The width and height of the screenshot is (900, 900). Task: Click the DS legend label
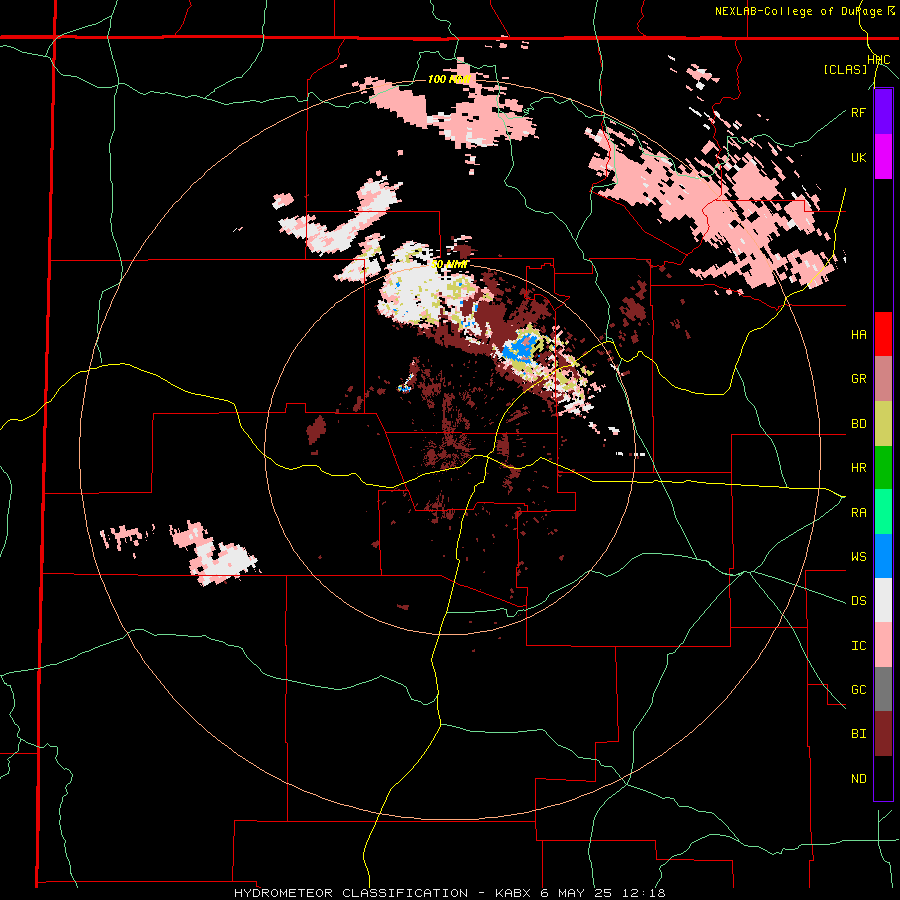pyautogui.click(x=858, y=602)
